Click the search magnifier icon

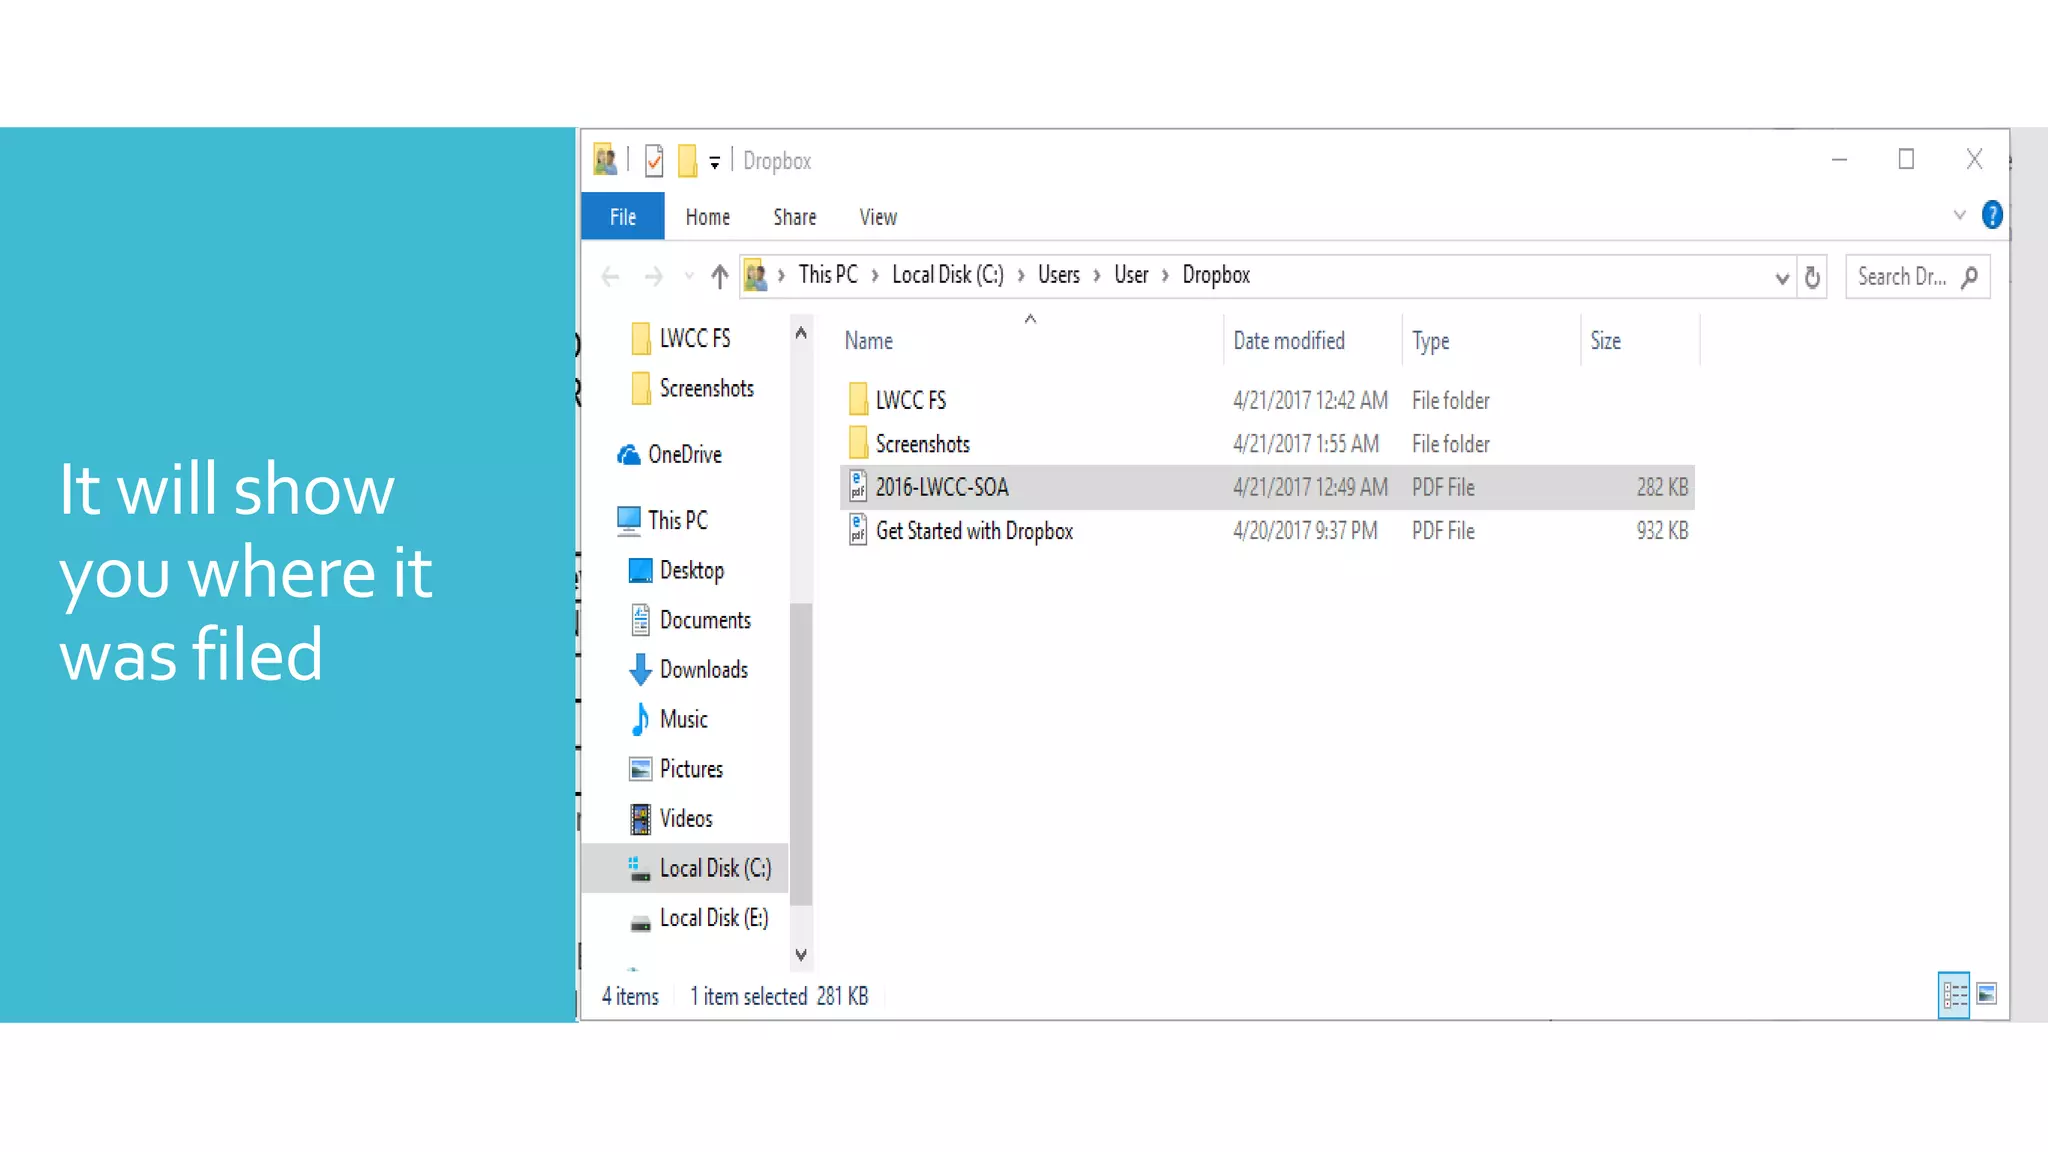point(1970,277)
